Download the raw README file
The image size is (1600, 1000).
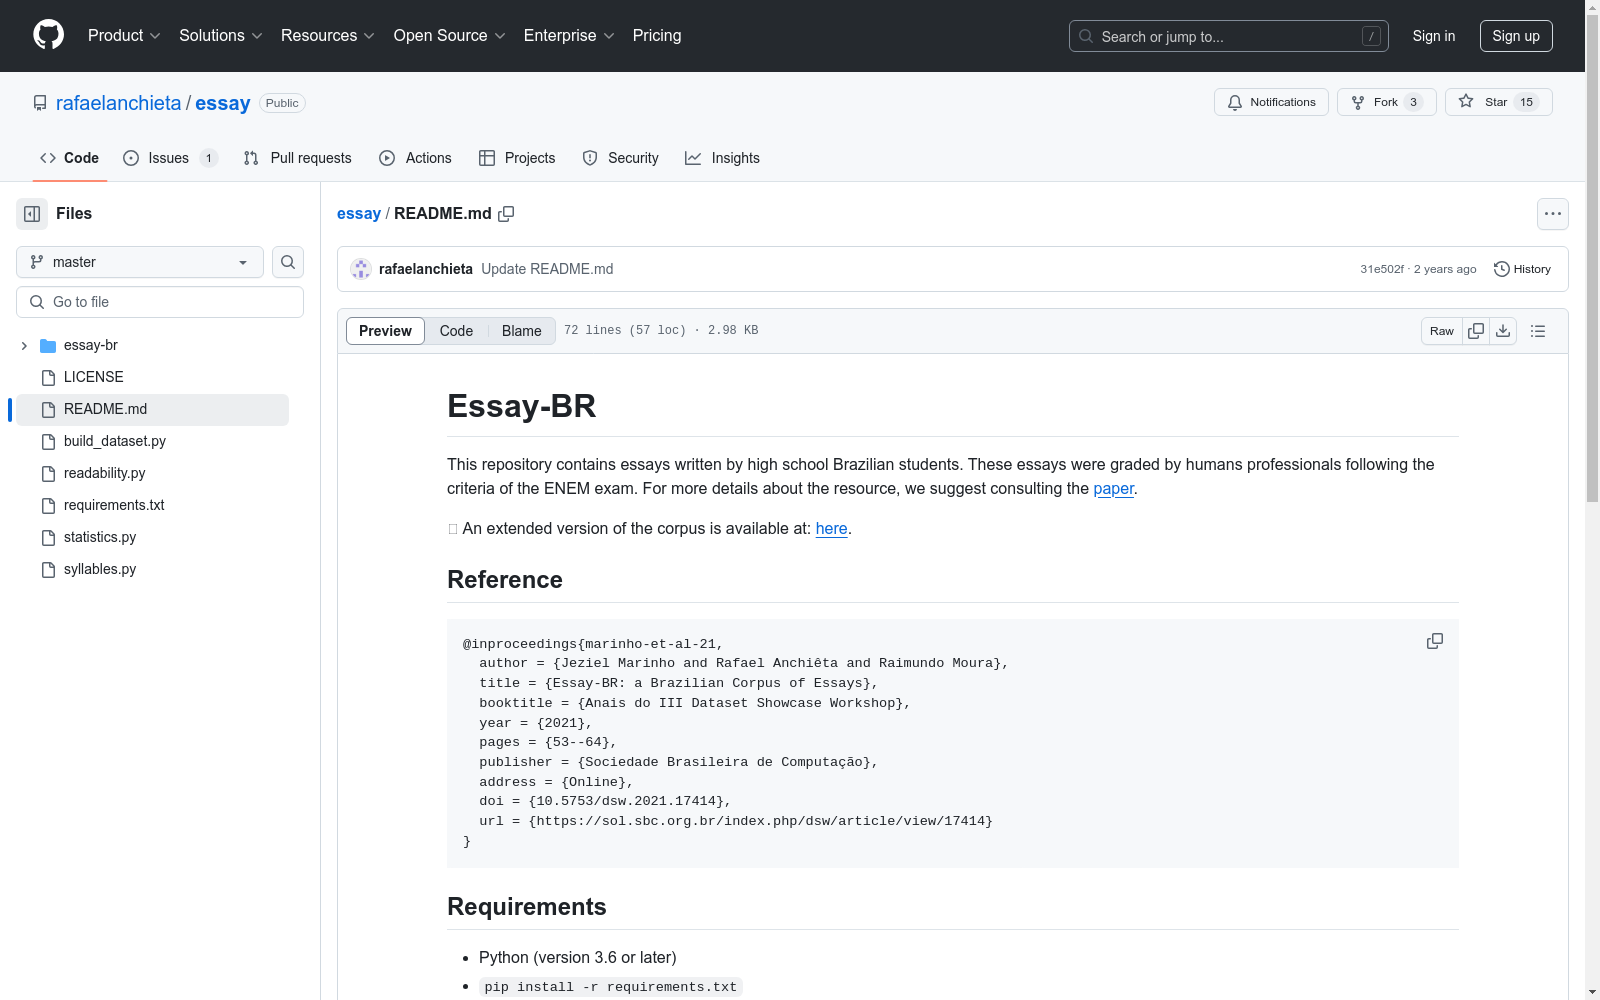pos(1503,331)
